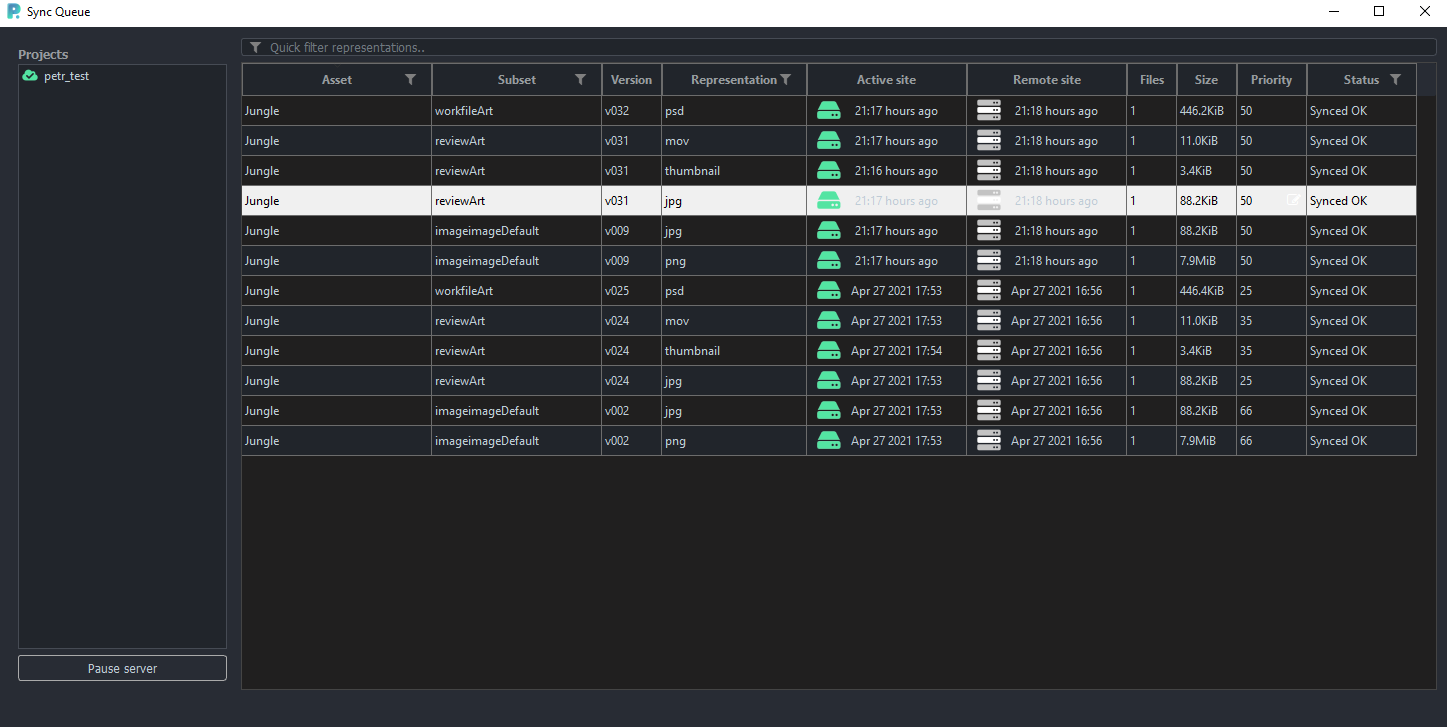Click the Asset column filter icon
Viewport: 1447px width, 727px height.
click(x=410, y=80)
